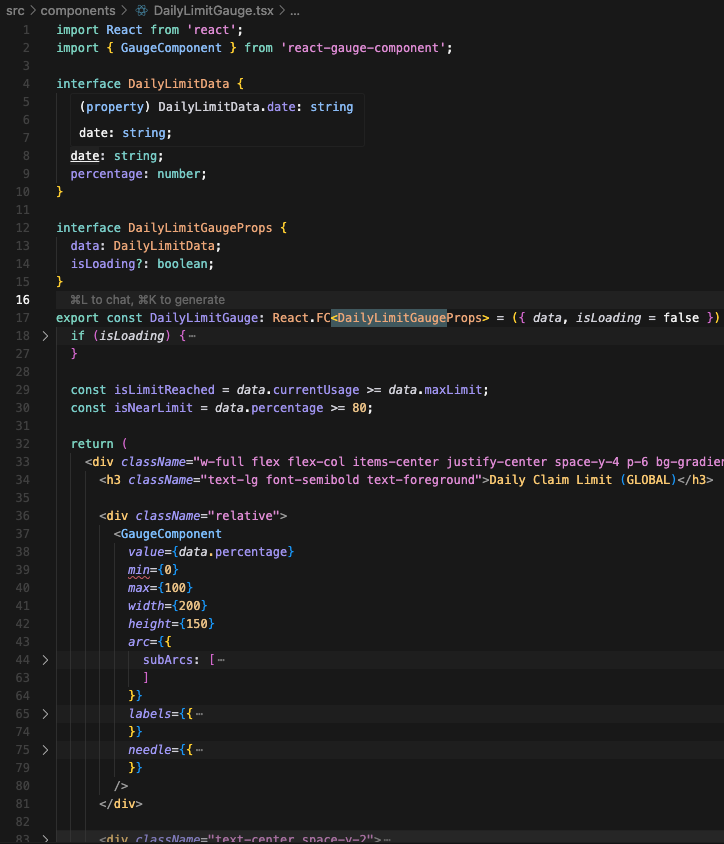724x844 pixels.
Task: Click the ellipsis after folded subArcs bracket
Action: tap(220, 660)
